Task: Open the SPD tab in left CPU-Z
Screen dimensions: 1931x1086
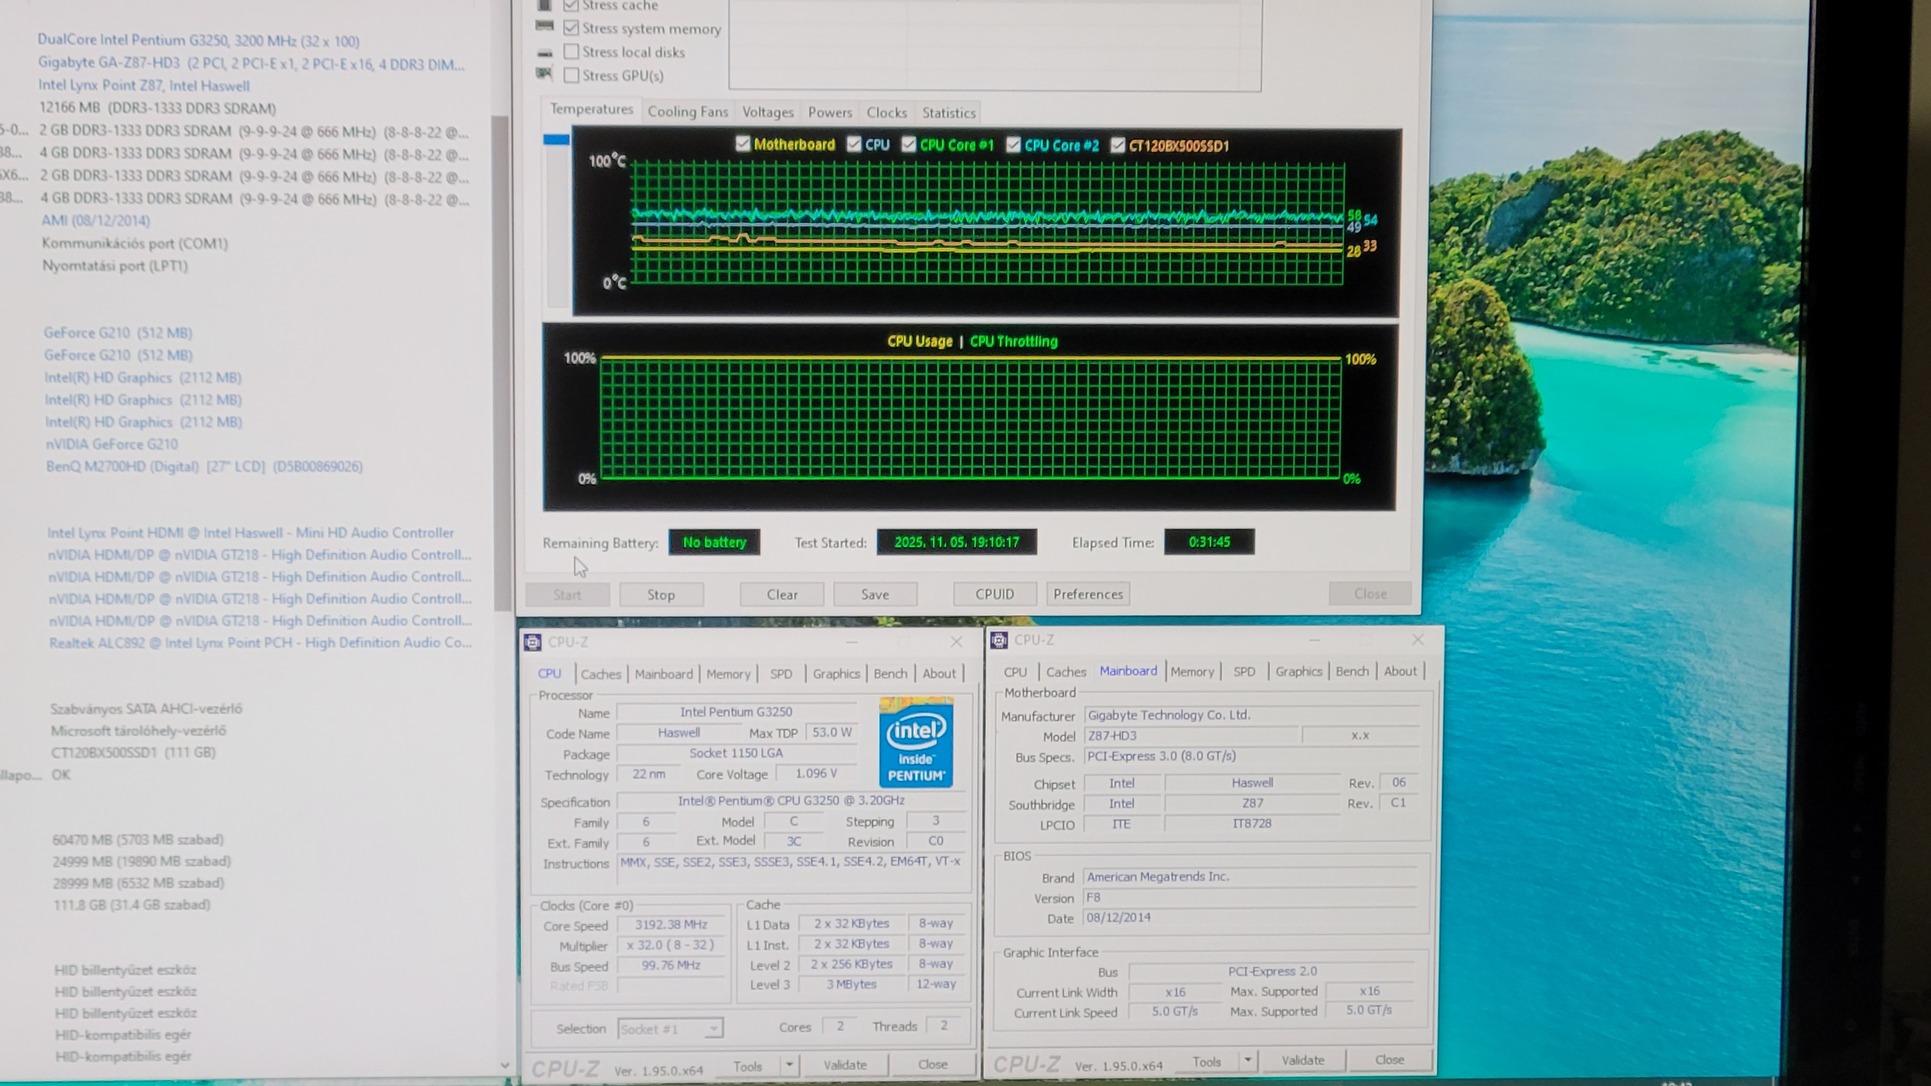Action: click(x=780, y=674)
